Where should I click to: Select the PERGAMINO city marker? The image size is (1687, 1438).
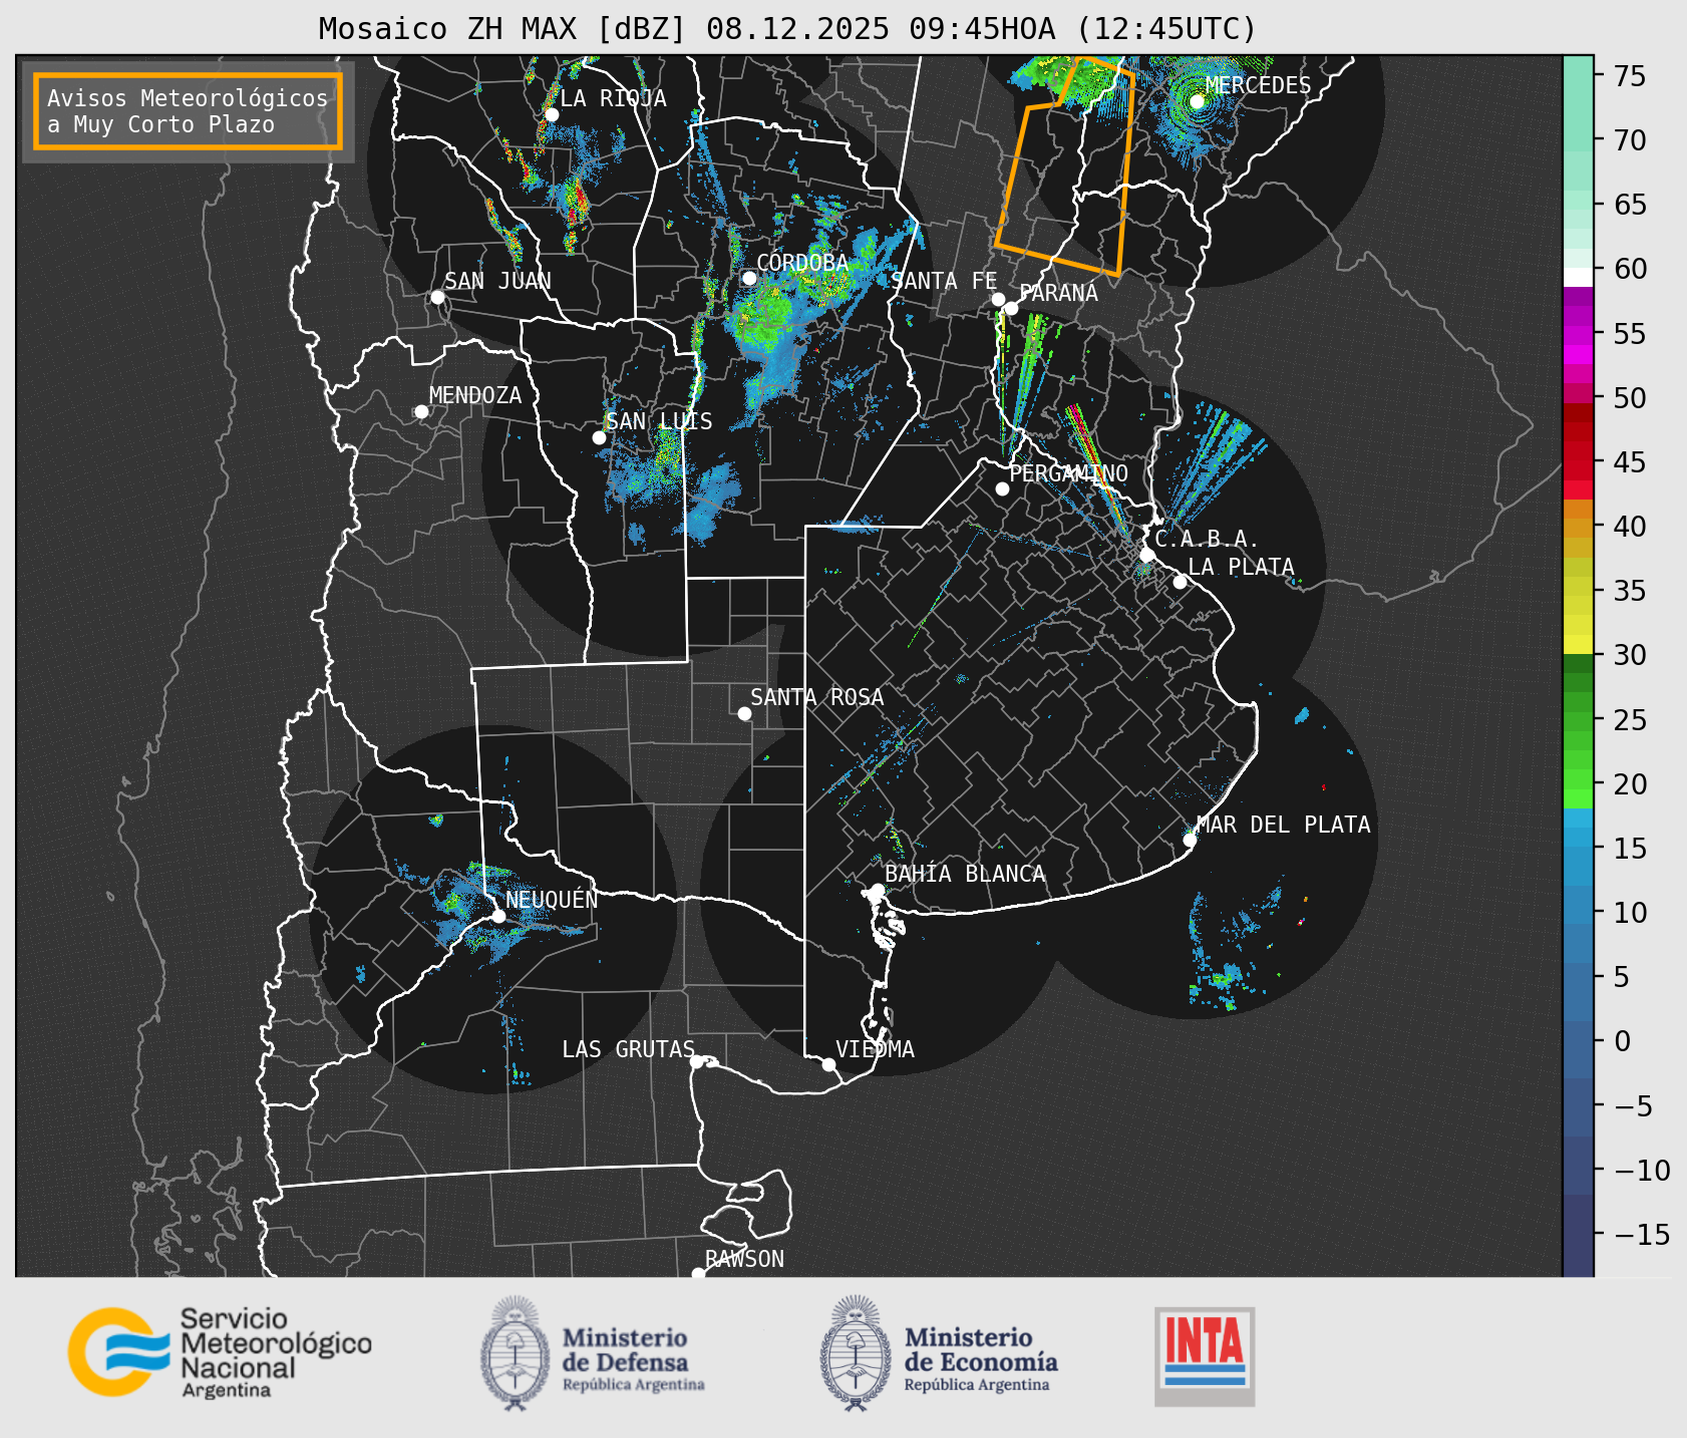(x=1002, y=489)
